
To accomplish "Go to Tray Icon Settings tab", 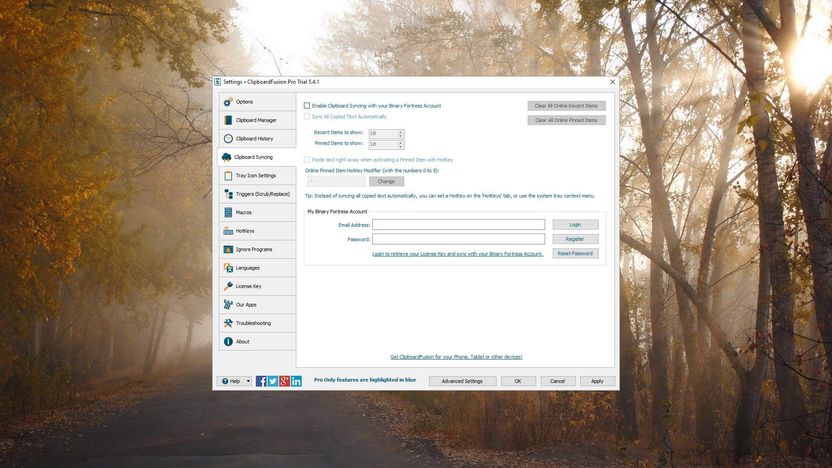I will tap(257, 176).
